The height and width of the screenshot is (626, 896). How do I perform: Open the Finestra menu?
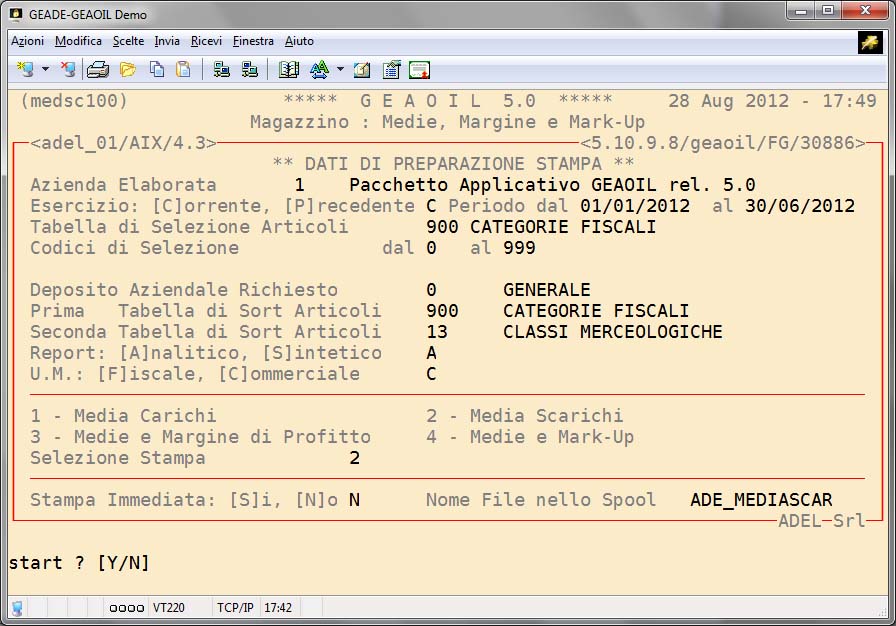[x=253, y=41]
